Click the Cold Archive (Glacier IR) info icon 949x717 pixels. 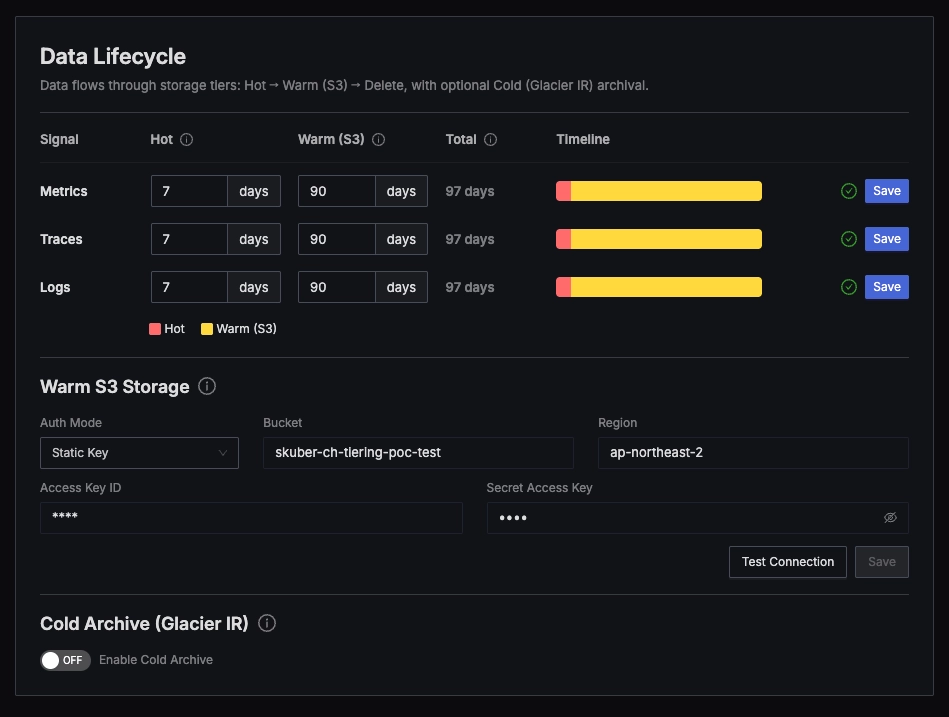click(x=267, y=623)
